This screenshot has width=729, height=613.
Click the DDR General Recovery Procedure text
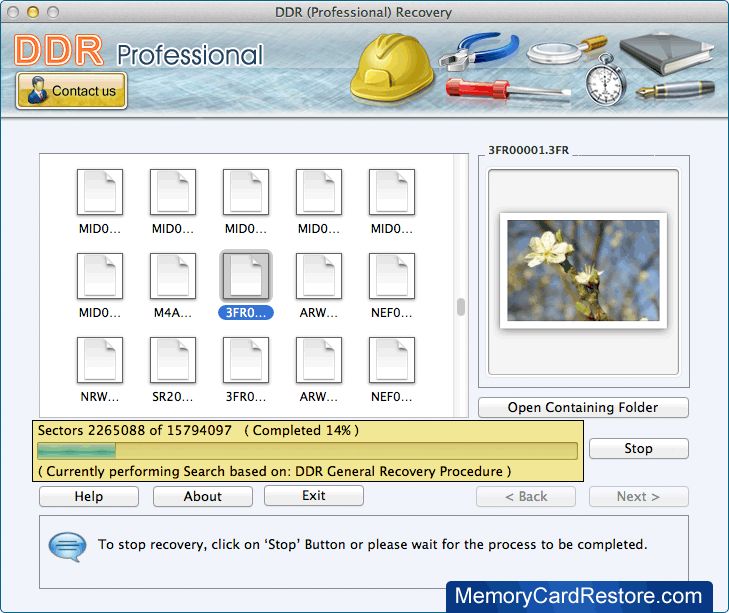point(399,471)
